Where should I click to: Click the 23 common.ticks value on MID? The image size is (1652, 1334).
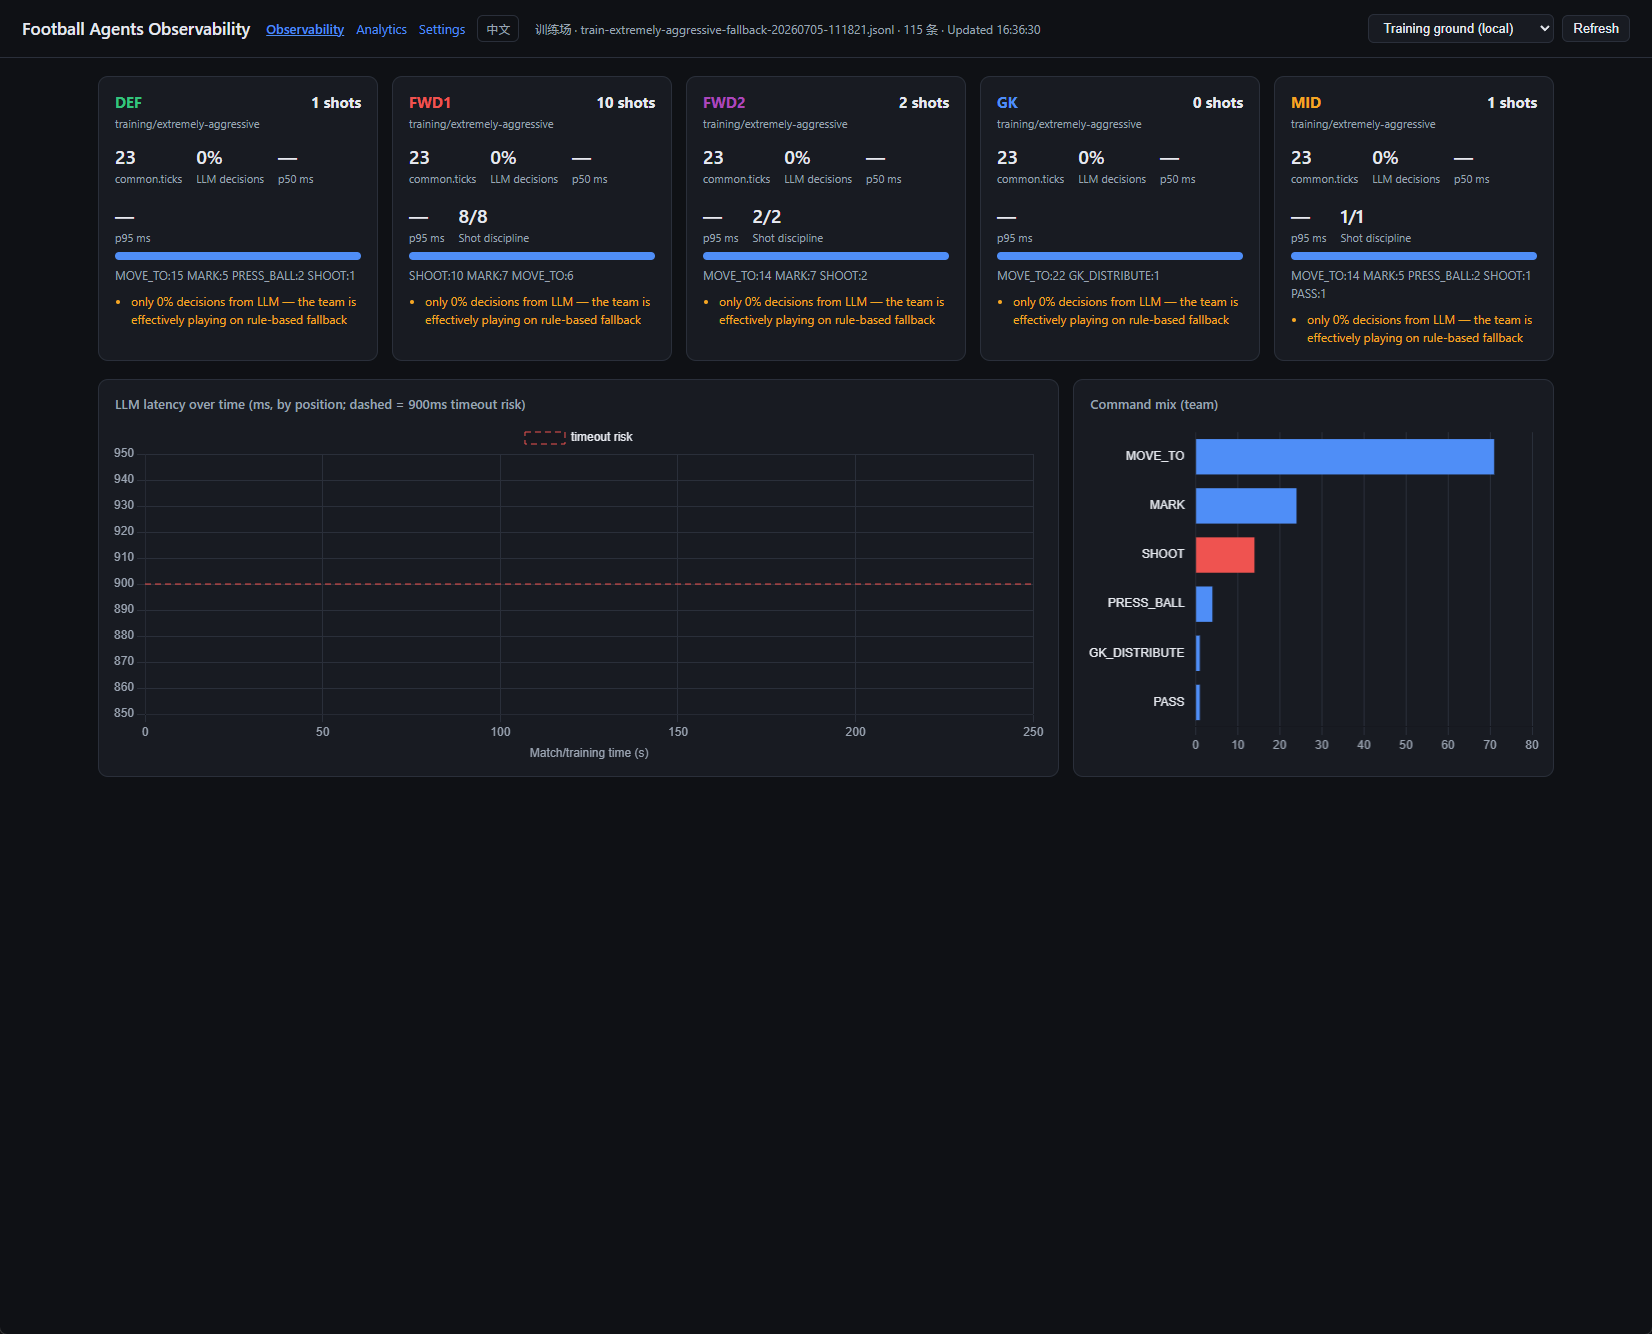pos(1301,158)
